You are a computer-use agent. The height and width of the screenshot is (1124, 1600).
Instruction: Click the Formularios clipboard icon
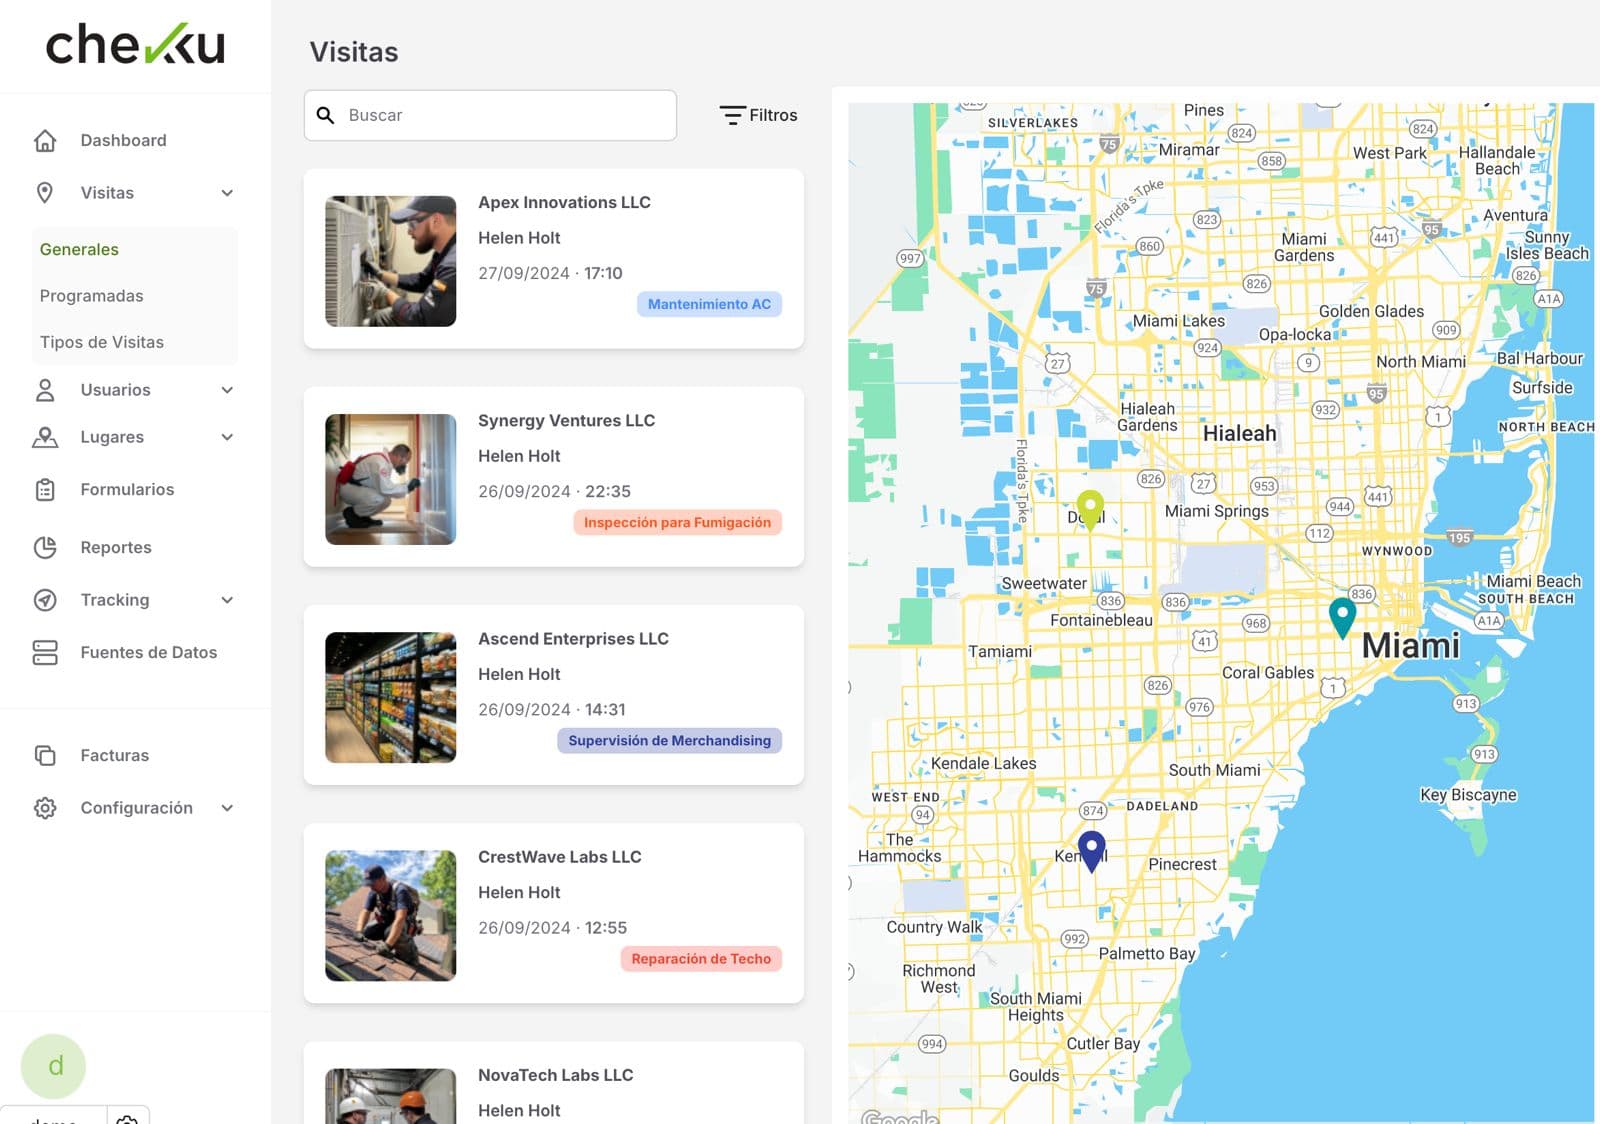click(46, 489)
